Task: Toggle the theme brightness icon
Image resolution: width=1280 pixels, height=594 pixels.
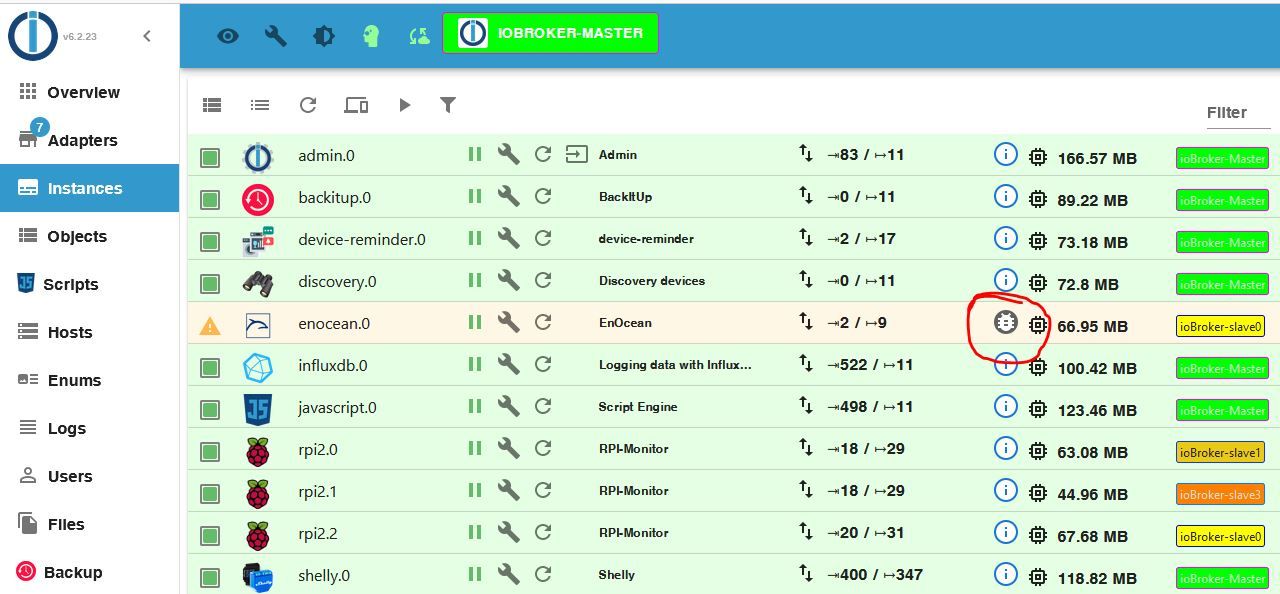Action: pyautogui.click(x=324, y=36)
